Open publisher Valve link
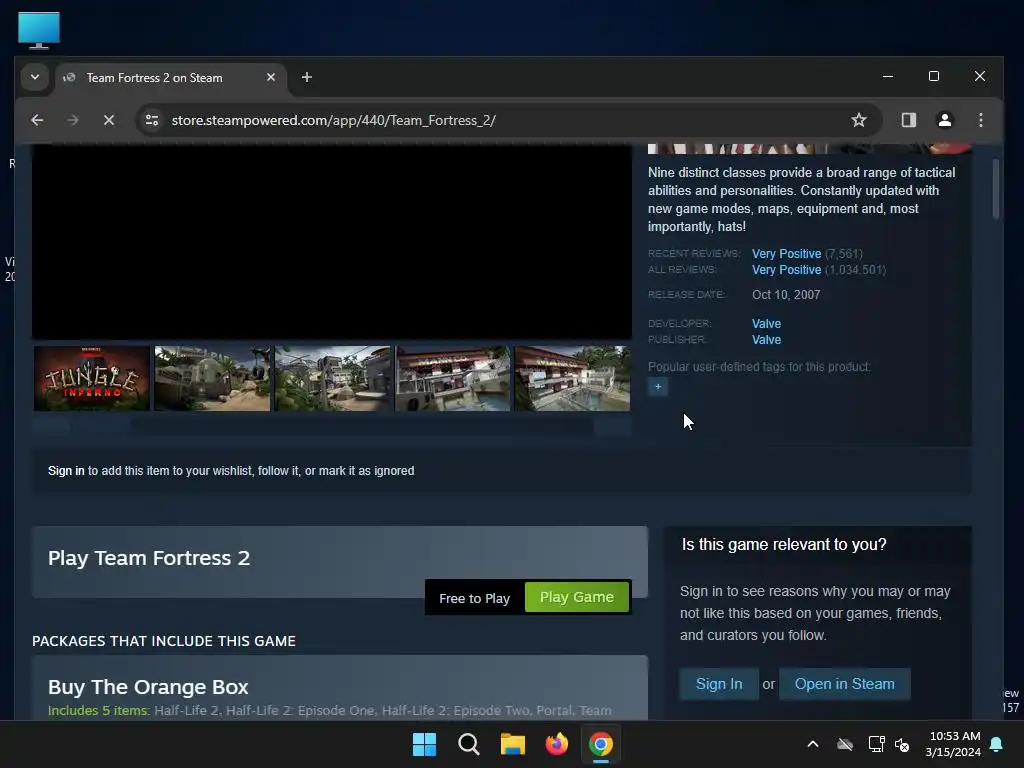Screen dimensions: 1024x768 [x=766, y=340]
